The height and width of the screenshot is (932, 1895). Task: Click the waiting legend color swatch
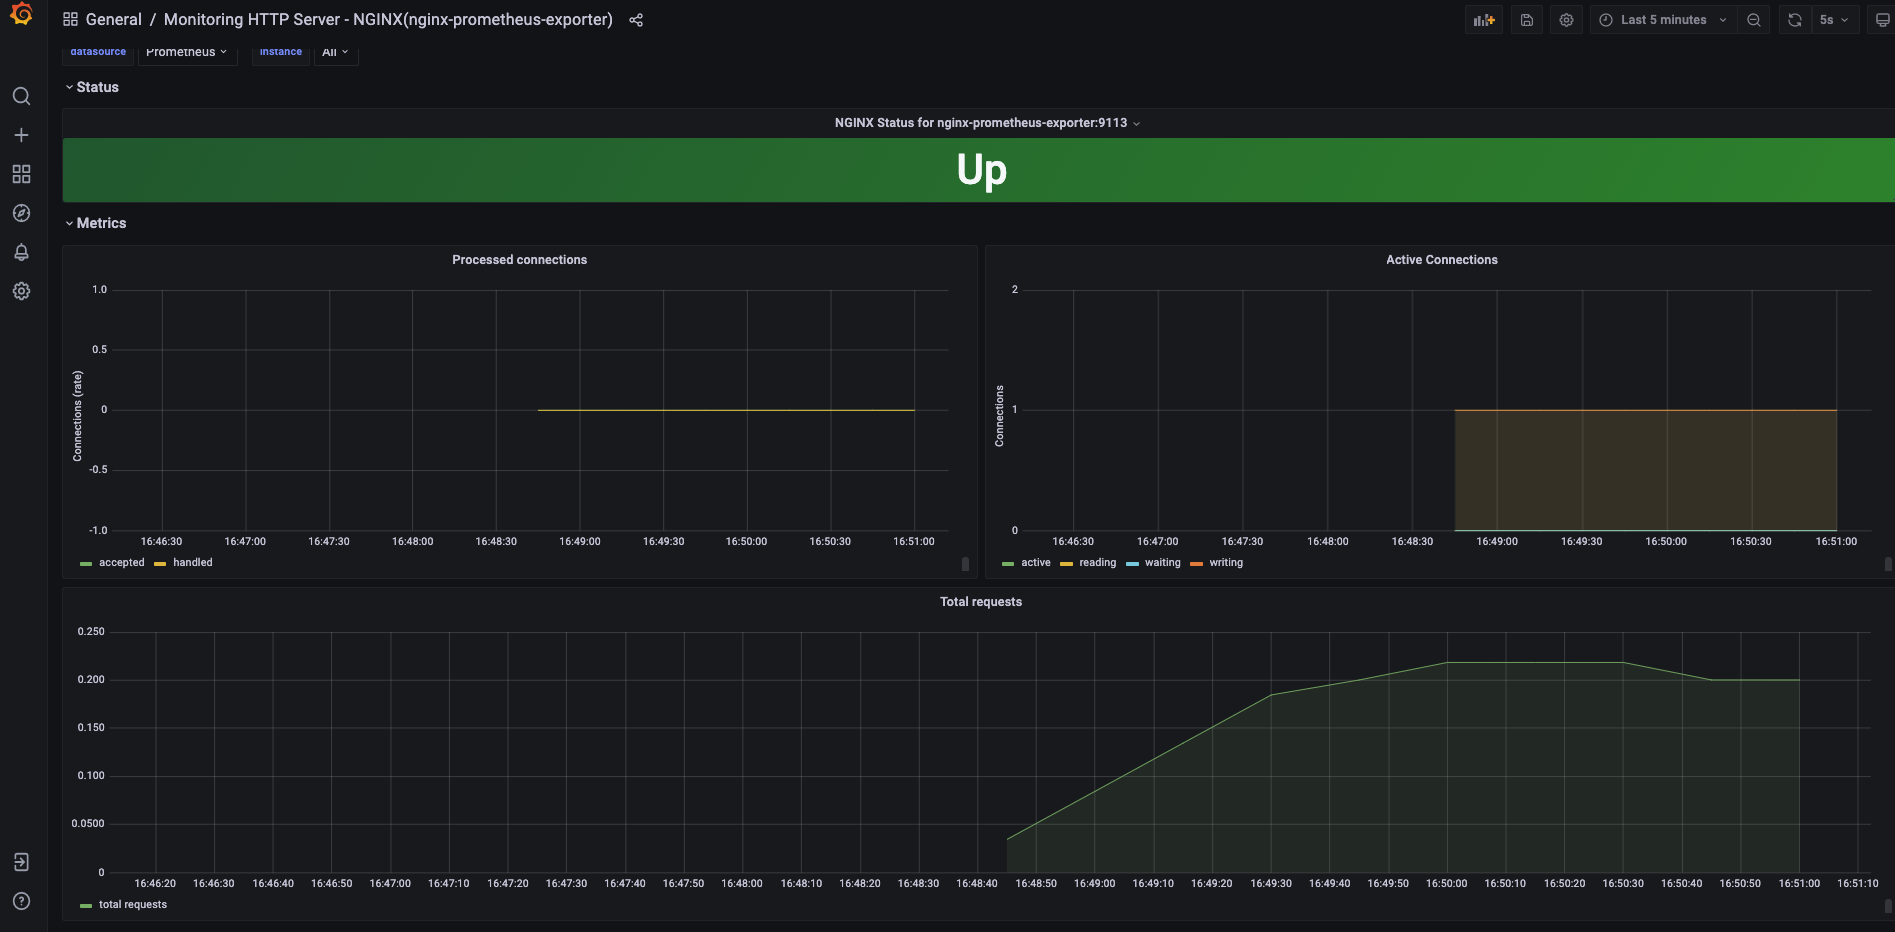coord(1132,564)
